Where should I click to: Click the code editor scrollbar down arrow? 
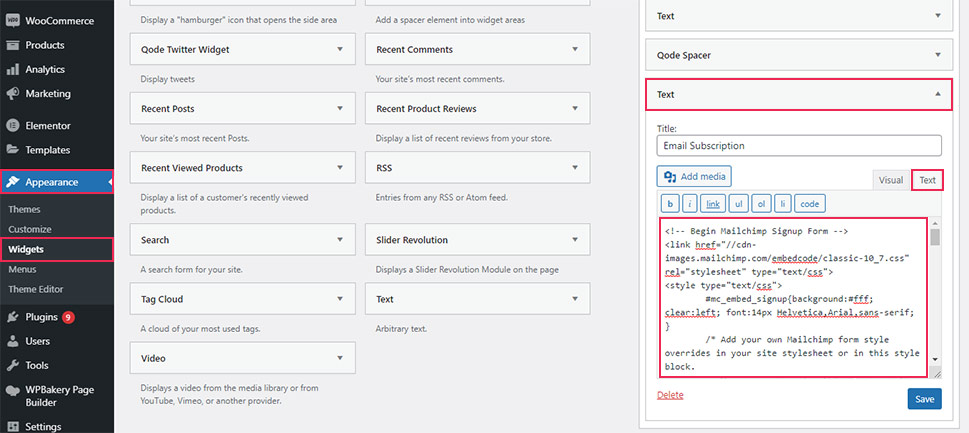(x=935, y=359)
